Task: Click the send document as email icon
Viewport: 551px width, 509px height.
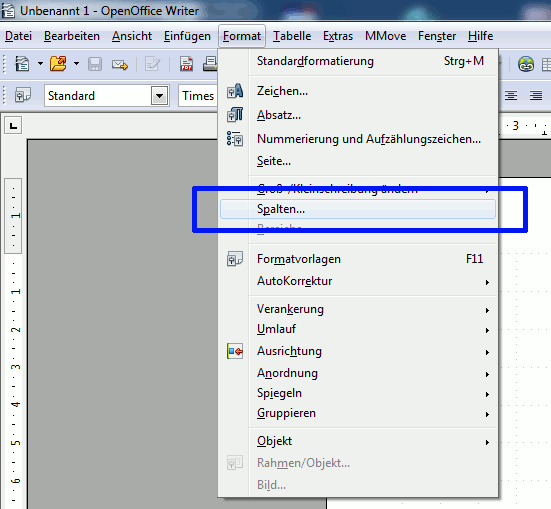Action: 120,65
